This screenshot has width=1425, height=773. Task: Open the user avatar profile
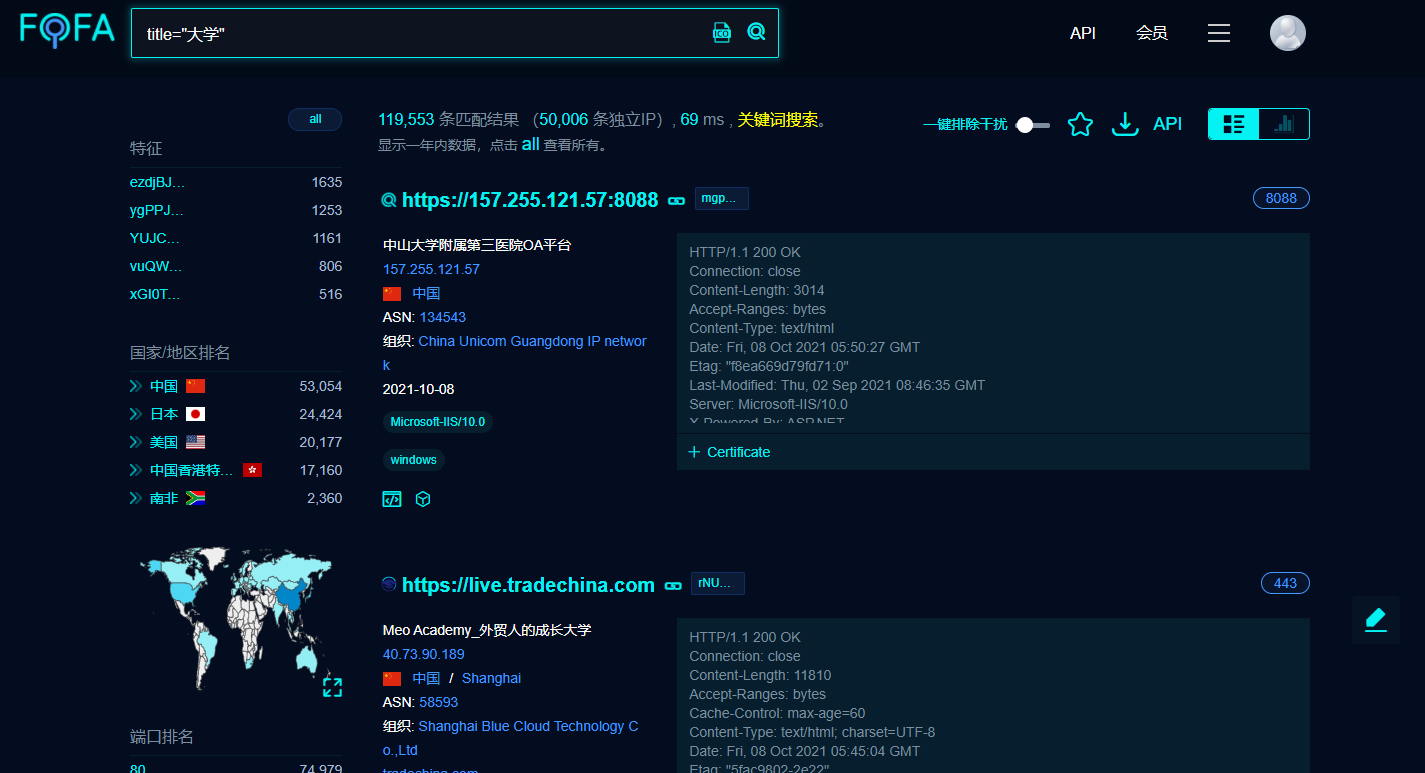tap(1288, 33)
